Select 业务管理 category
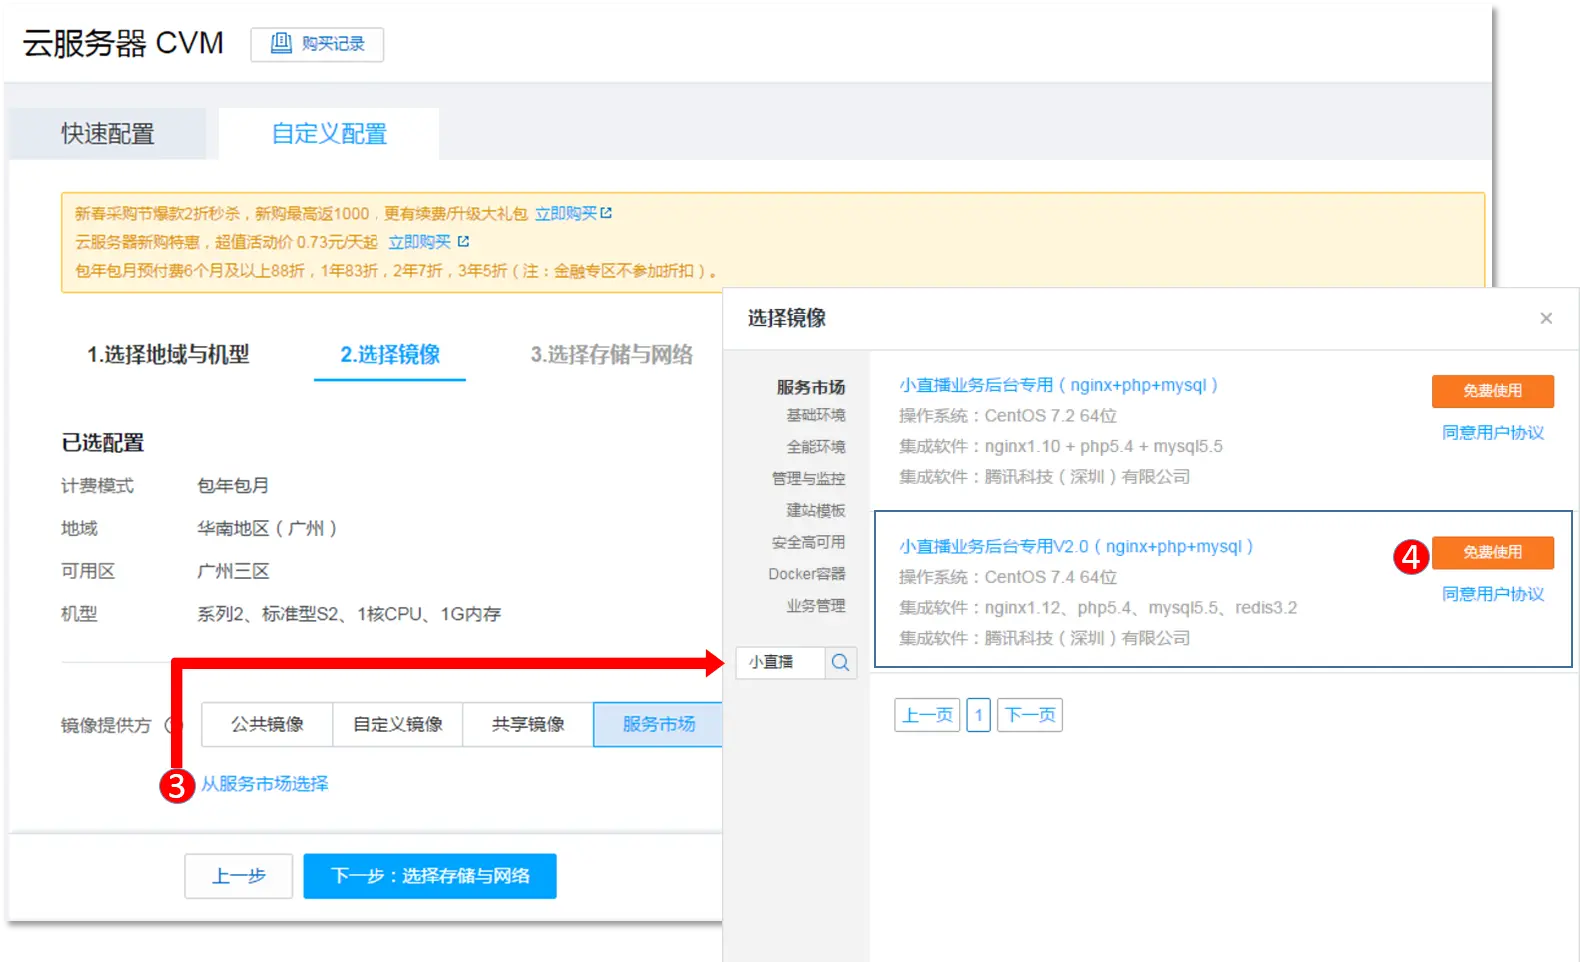Viewport: 1580px width, 962px height. coord(816,606)
